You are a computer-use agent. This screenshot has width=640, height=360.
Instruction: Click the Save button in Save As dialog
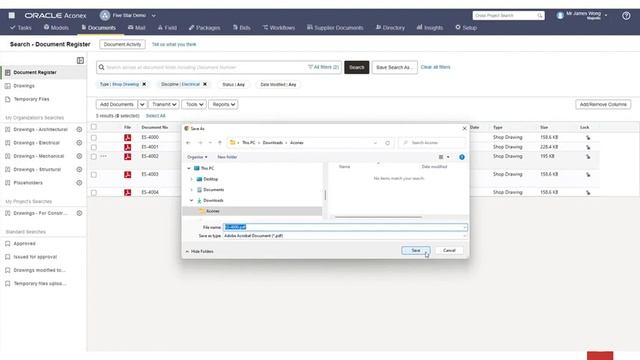[x=416, y=251]
